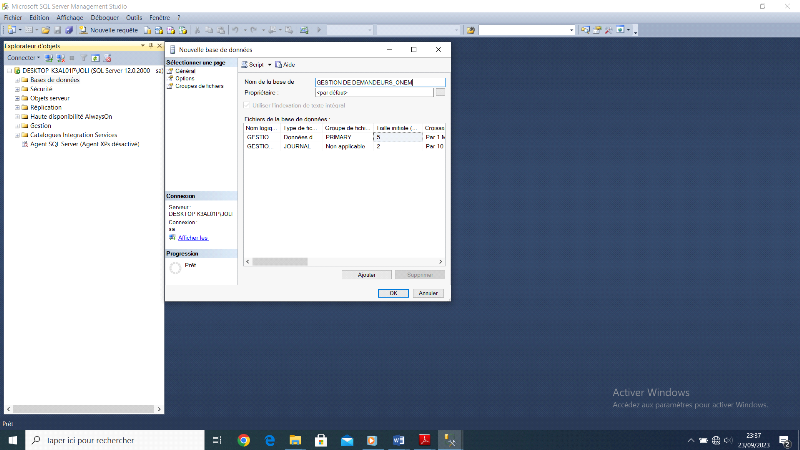Screen dimensions: 800x450
Task: Click the Propriétaire text field
Action: (x=374, y=93)
